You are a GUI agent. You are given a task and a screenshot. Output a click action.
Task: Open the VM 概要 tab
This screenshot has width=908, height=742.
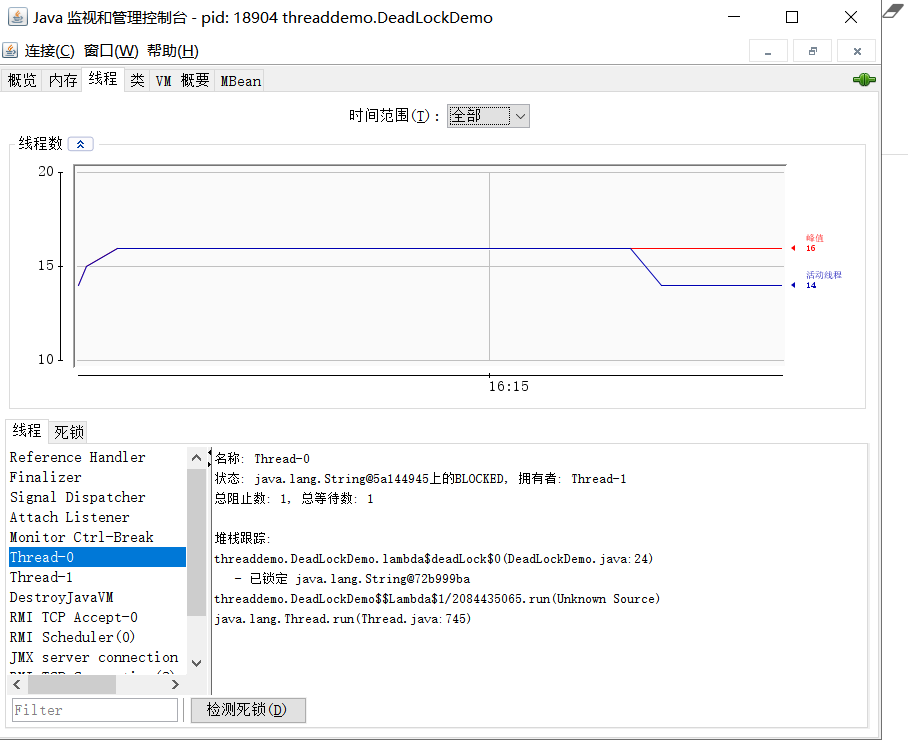coord(182,81)
